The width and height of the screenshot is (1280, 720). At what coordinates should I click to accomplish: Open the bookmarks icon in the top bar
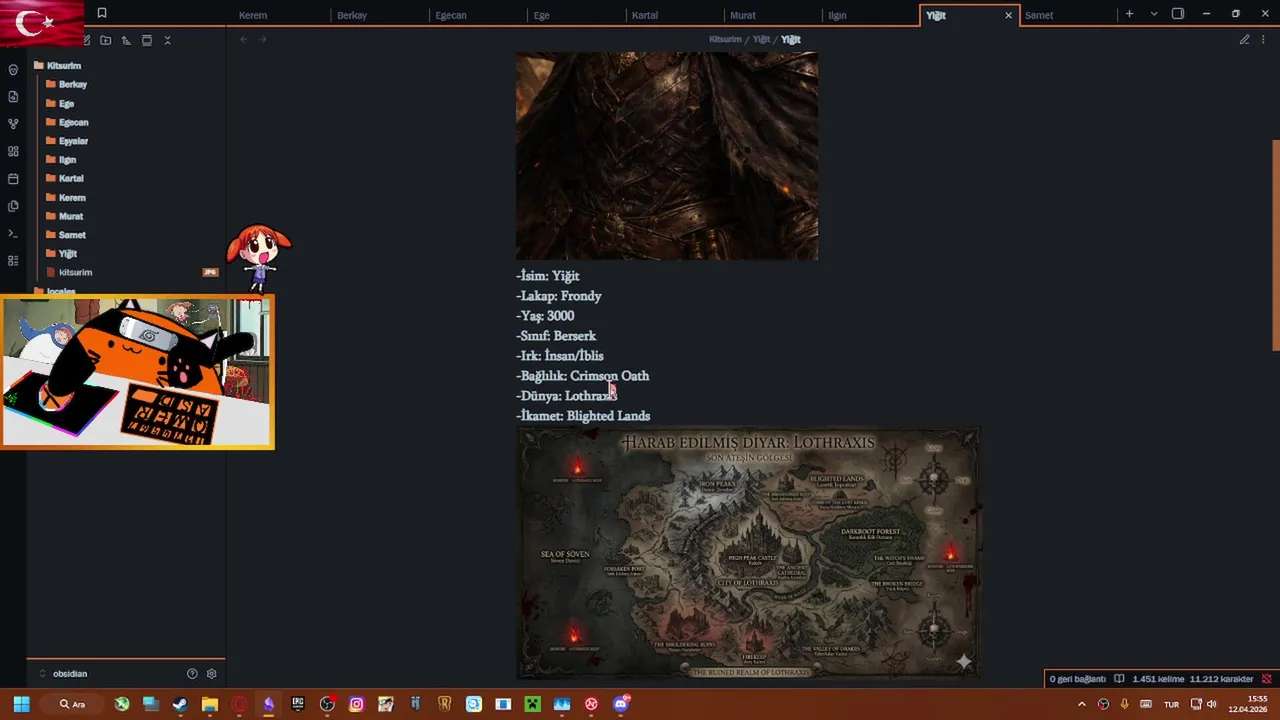101,14
